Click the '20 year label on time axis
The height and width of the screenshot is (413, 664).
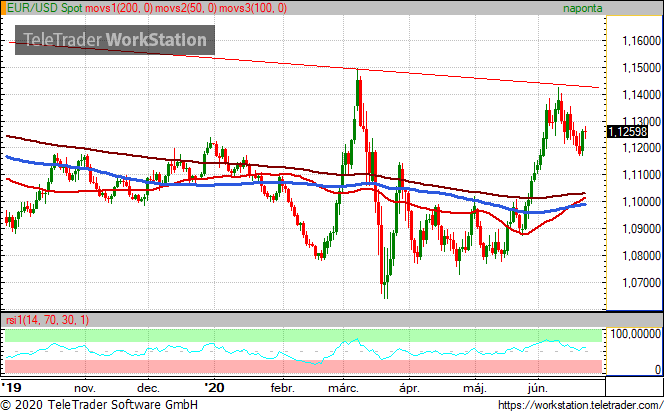(x=214, y=387)
